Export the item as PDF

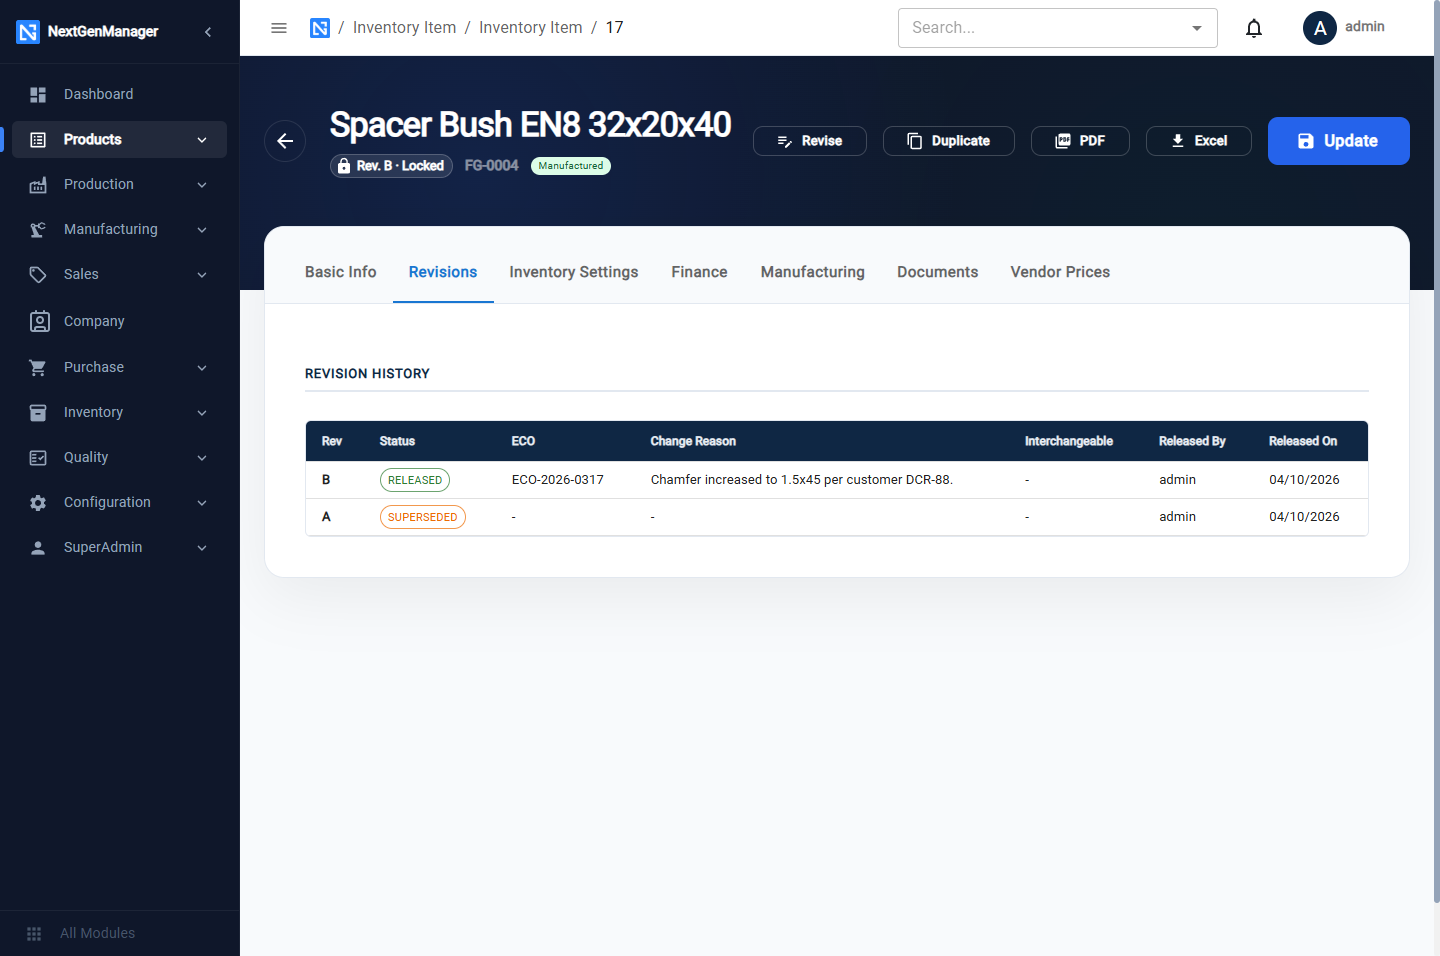[1080, 141]
